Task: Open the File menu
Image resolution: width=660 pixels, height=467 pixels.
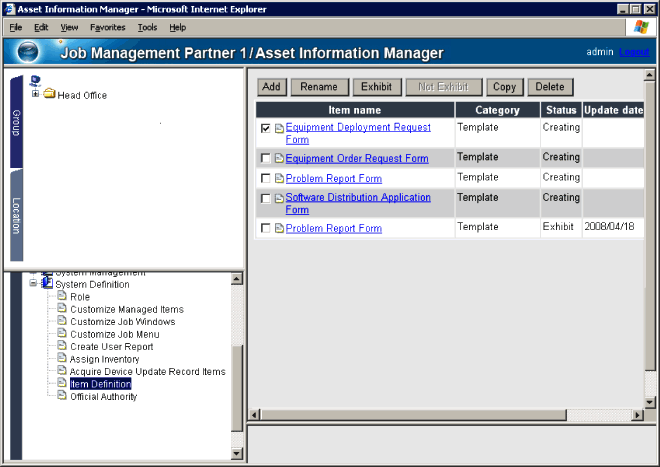Action: [x=16, y=27]
